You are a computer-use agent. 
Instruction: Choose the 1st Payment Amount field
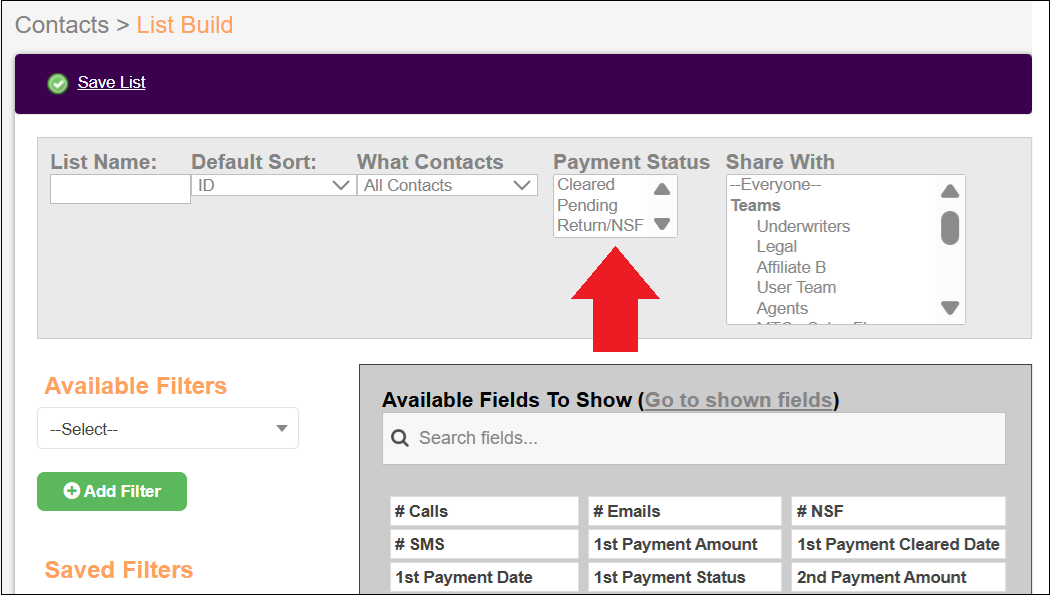[684, 544]
